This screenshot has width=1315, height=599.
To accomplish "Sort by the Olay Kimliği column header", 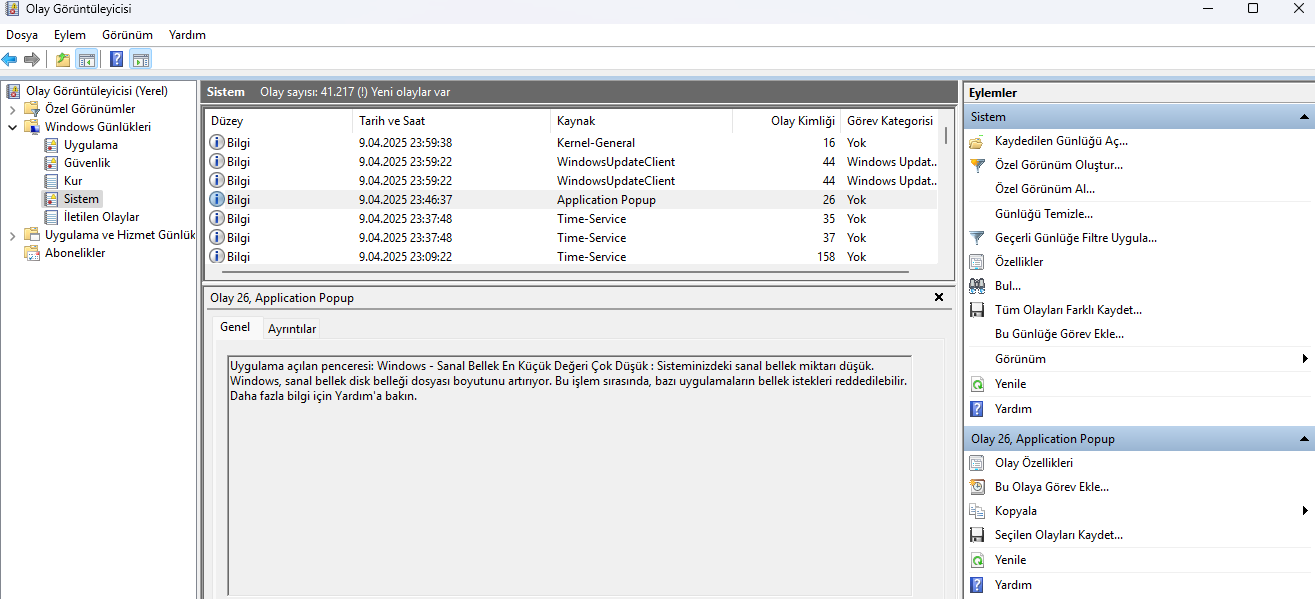I will (x=786, y=121).
